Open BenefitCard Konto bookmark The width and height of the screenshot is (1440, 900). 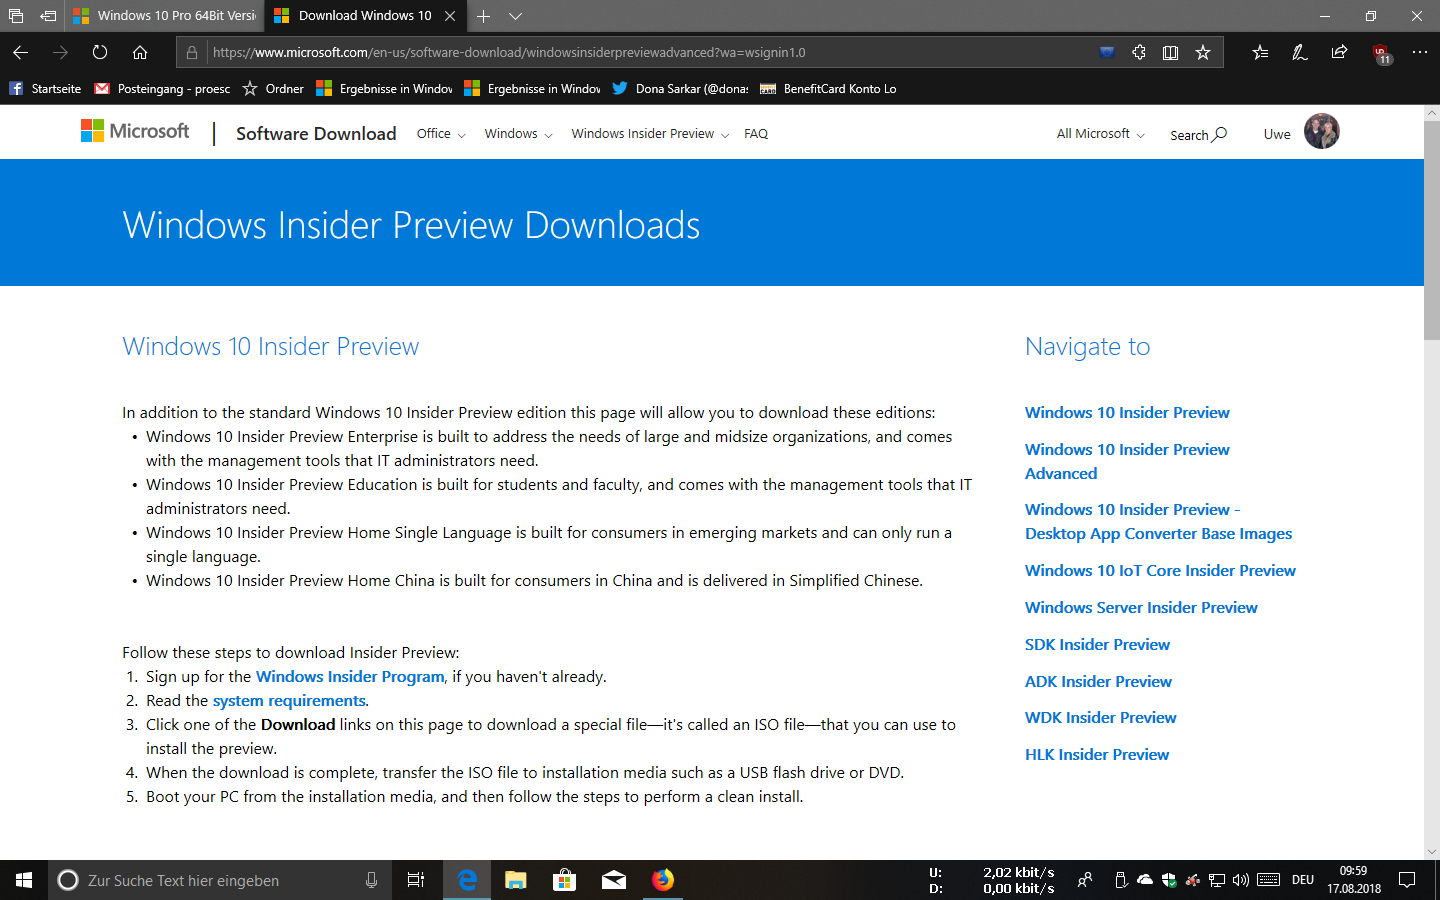[x=828, y=88]
